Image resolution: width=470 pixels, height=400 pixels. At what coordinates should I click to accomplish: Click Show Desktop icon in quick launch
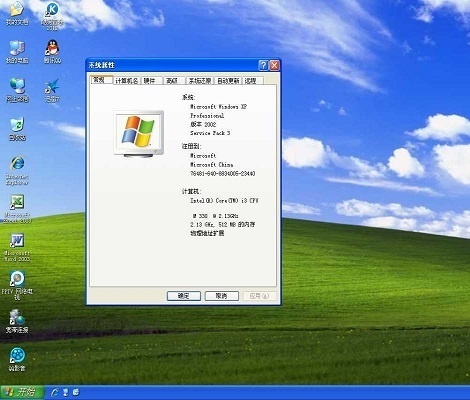tap(65, 392)
